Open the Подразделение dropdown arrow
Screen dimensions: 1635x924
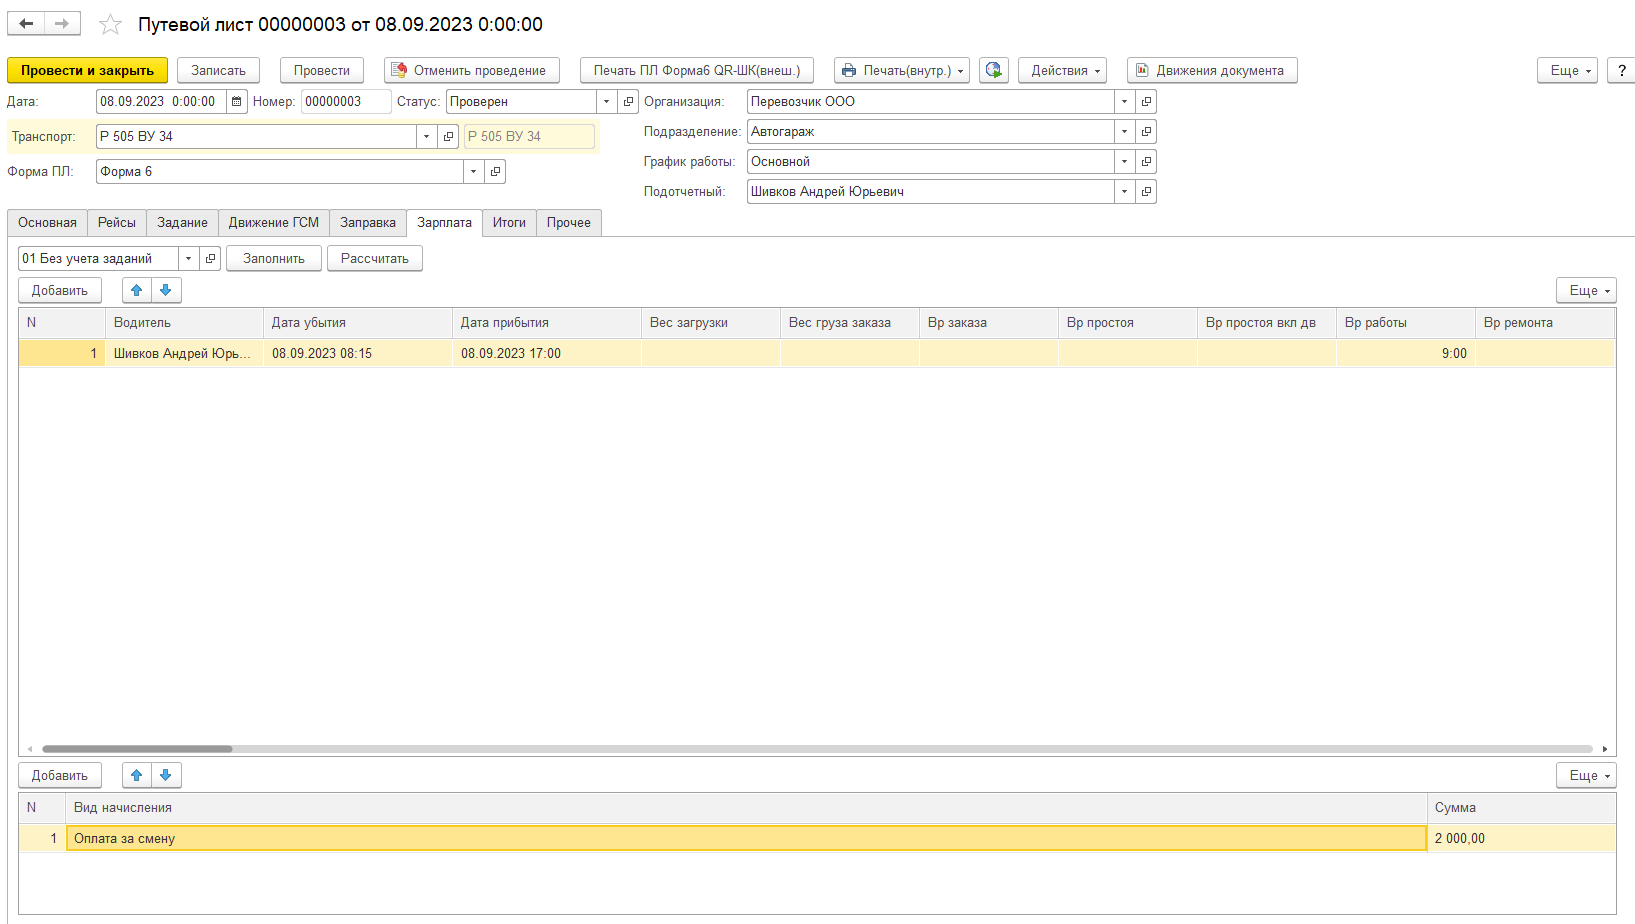(x=1124, y=132)
